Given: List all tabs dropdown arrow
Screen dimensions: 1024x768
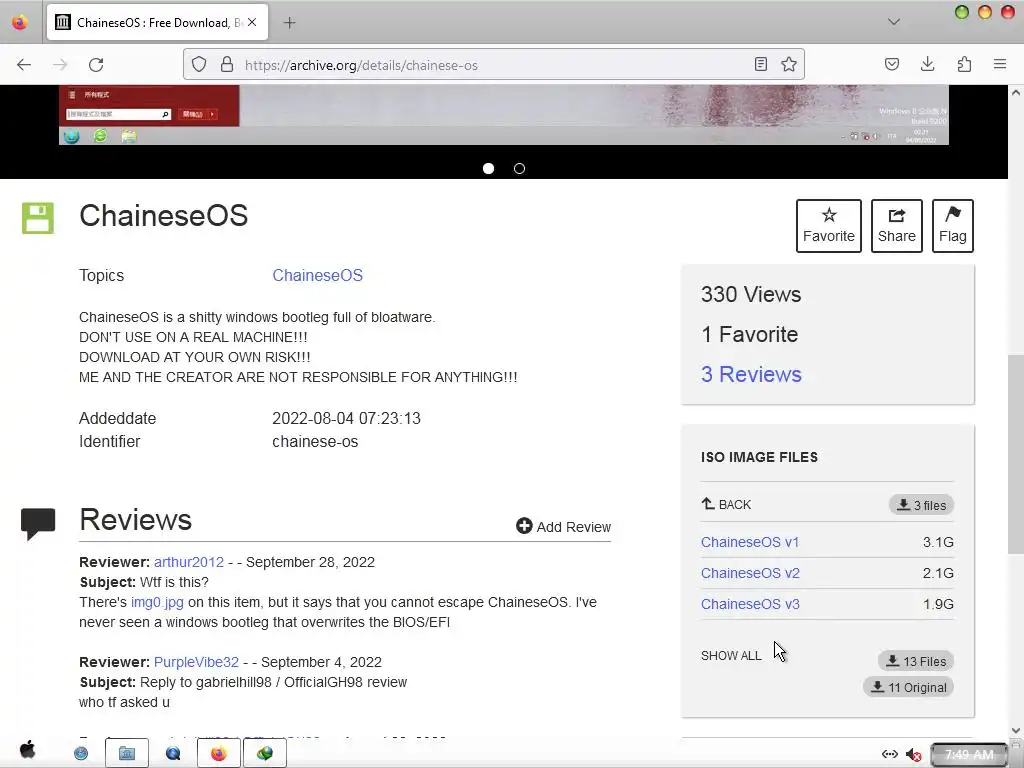Looking at the screenshot, I should click(894, 22).
